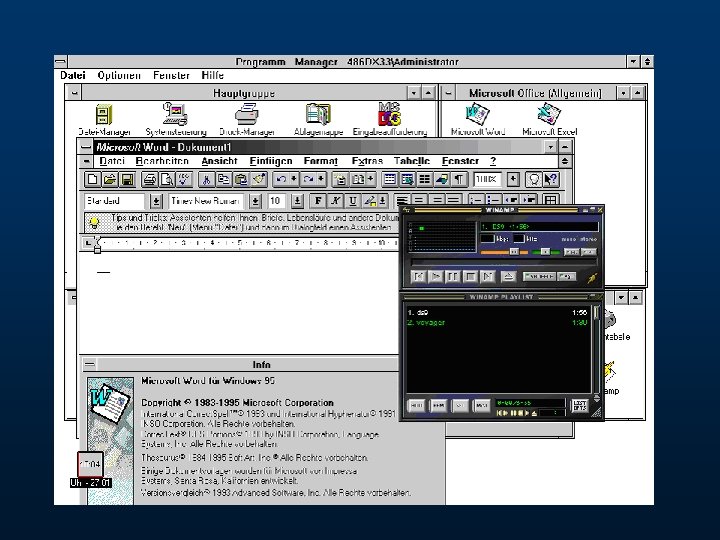Select track "2. voyager" in playlist
Image resolution: width=720 pixels, height=540 pixels.
pyautogui.click(x=497, y=323)
